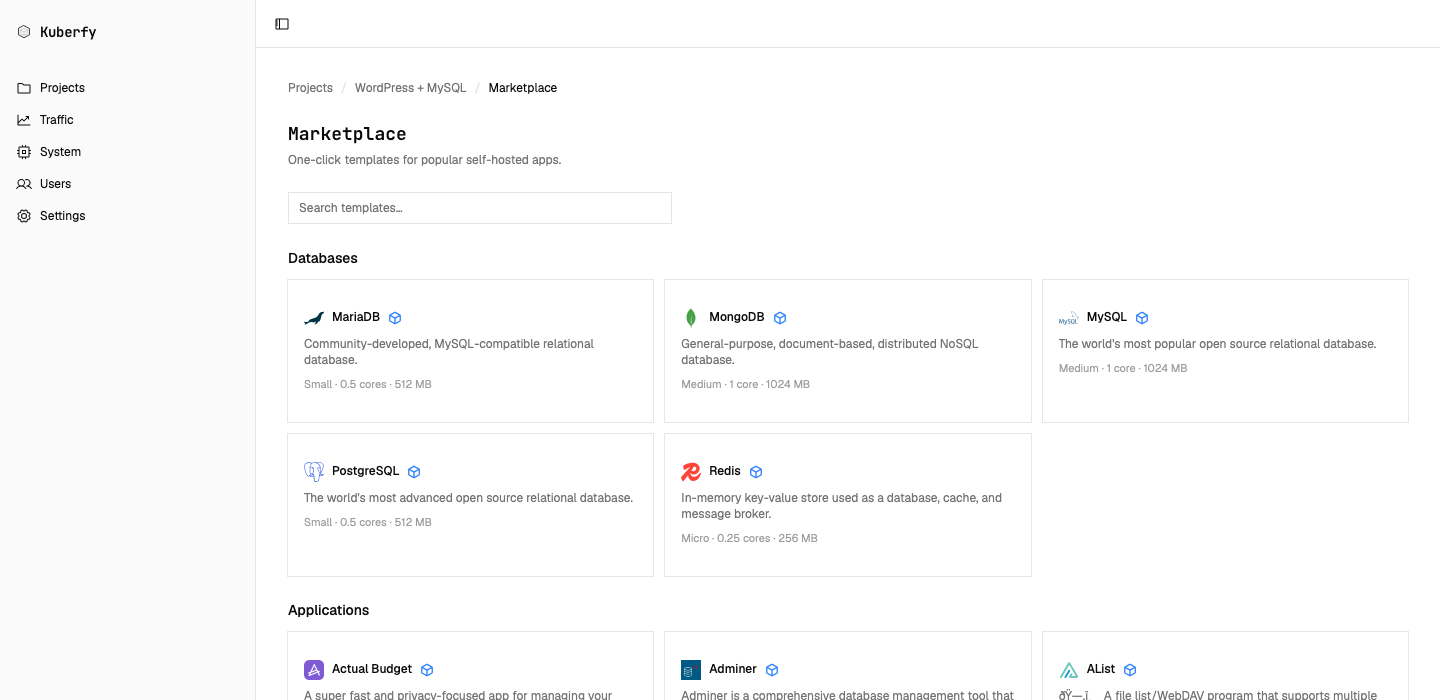Click MariaDB's 'Small · 0.5 cores · 512 MB' spec
Viewport: 1440px width, 700px height.
(x=368, y=384)
